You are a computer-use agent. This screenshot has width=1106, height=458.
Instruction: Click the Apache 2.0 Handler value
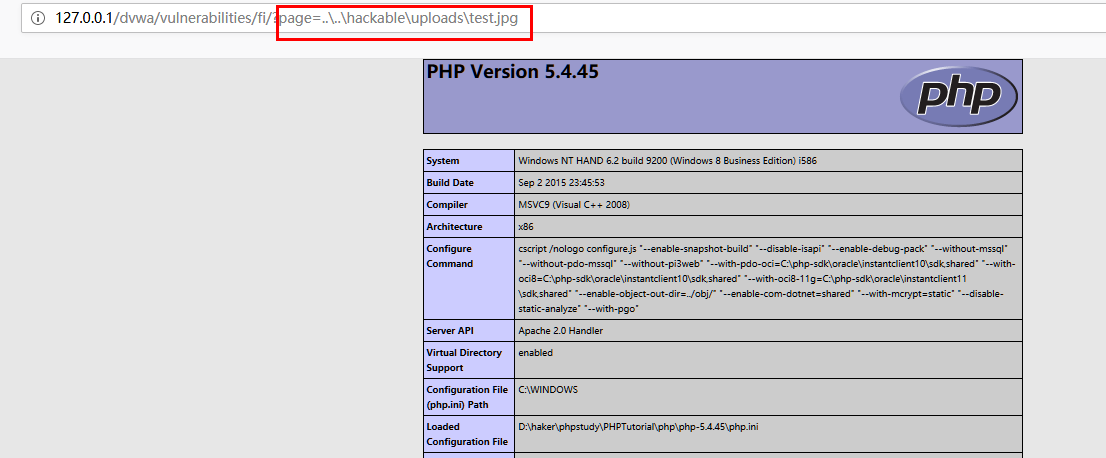point(560,330)
